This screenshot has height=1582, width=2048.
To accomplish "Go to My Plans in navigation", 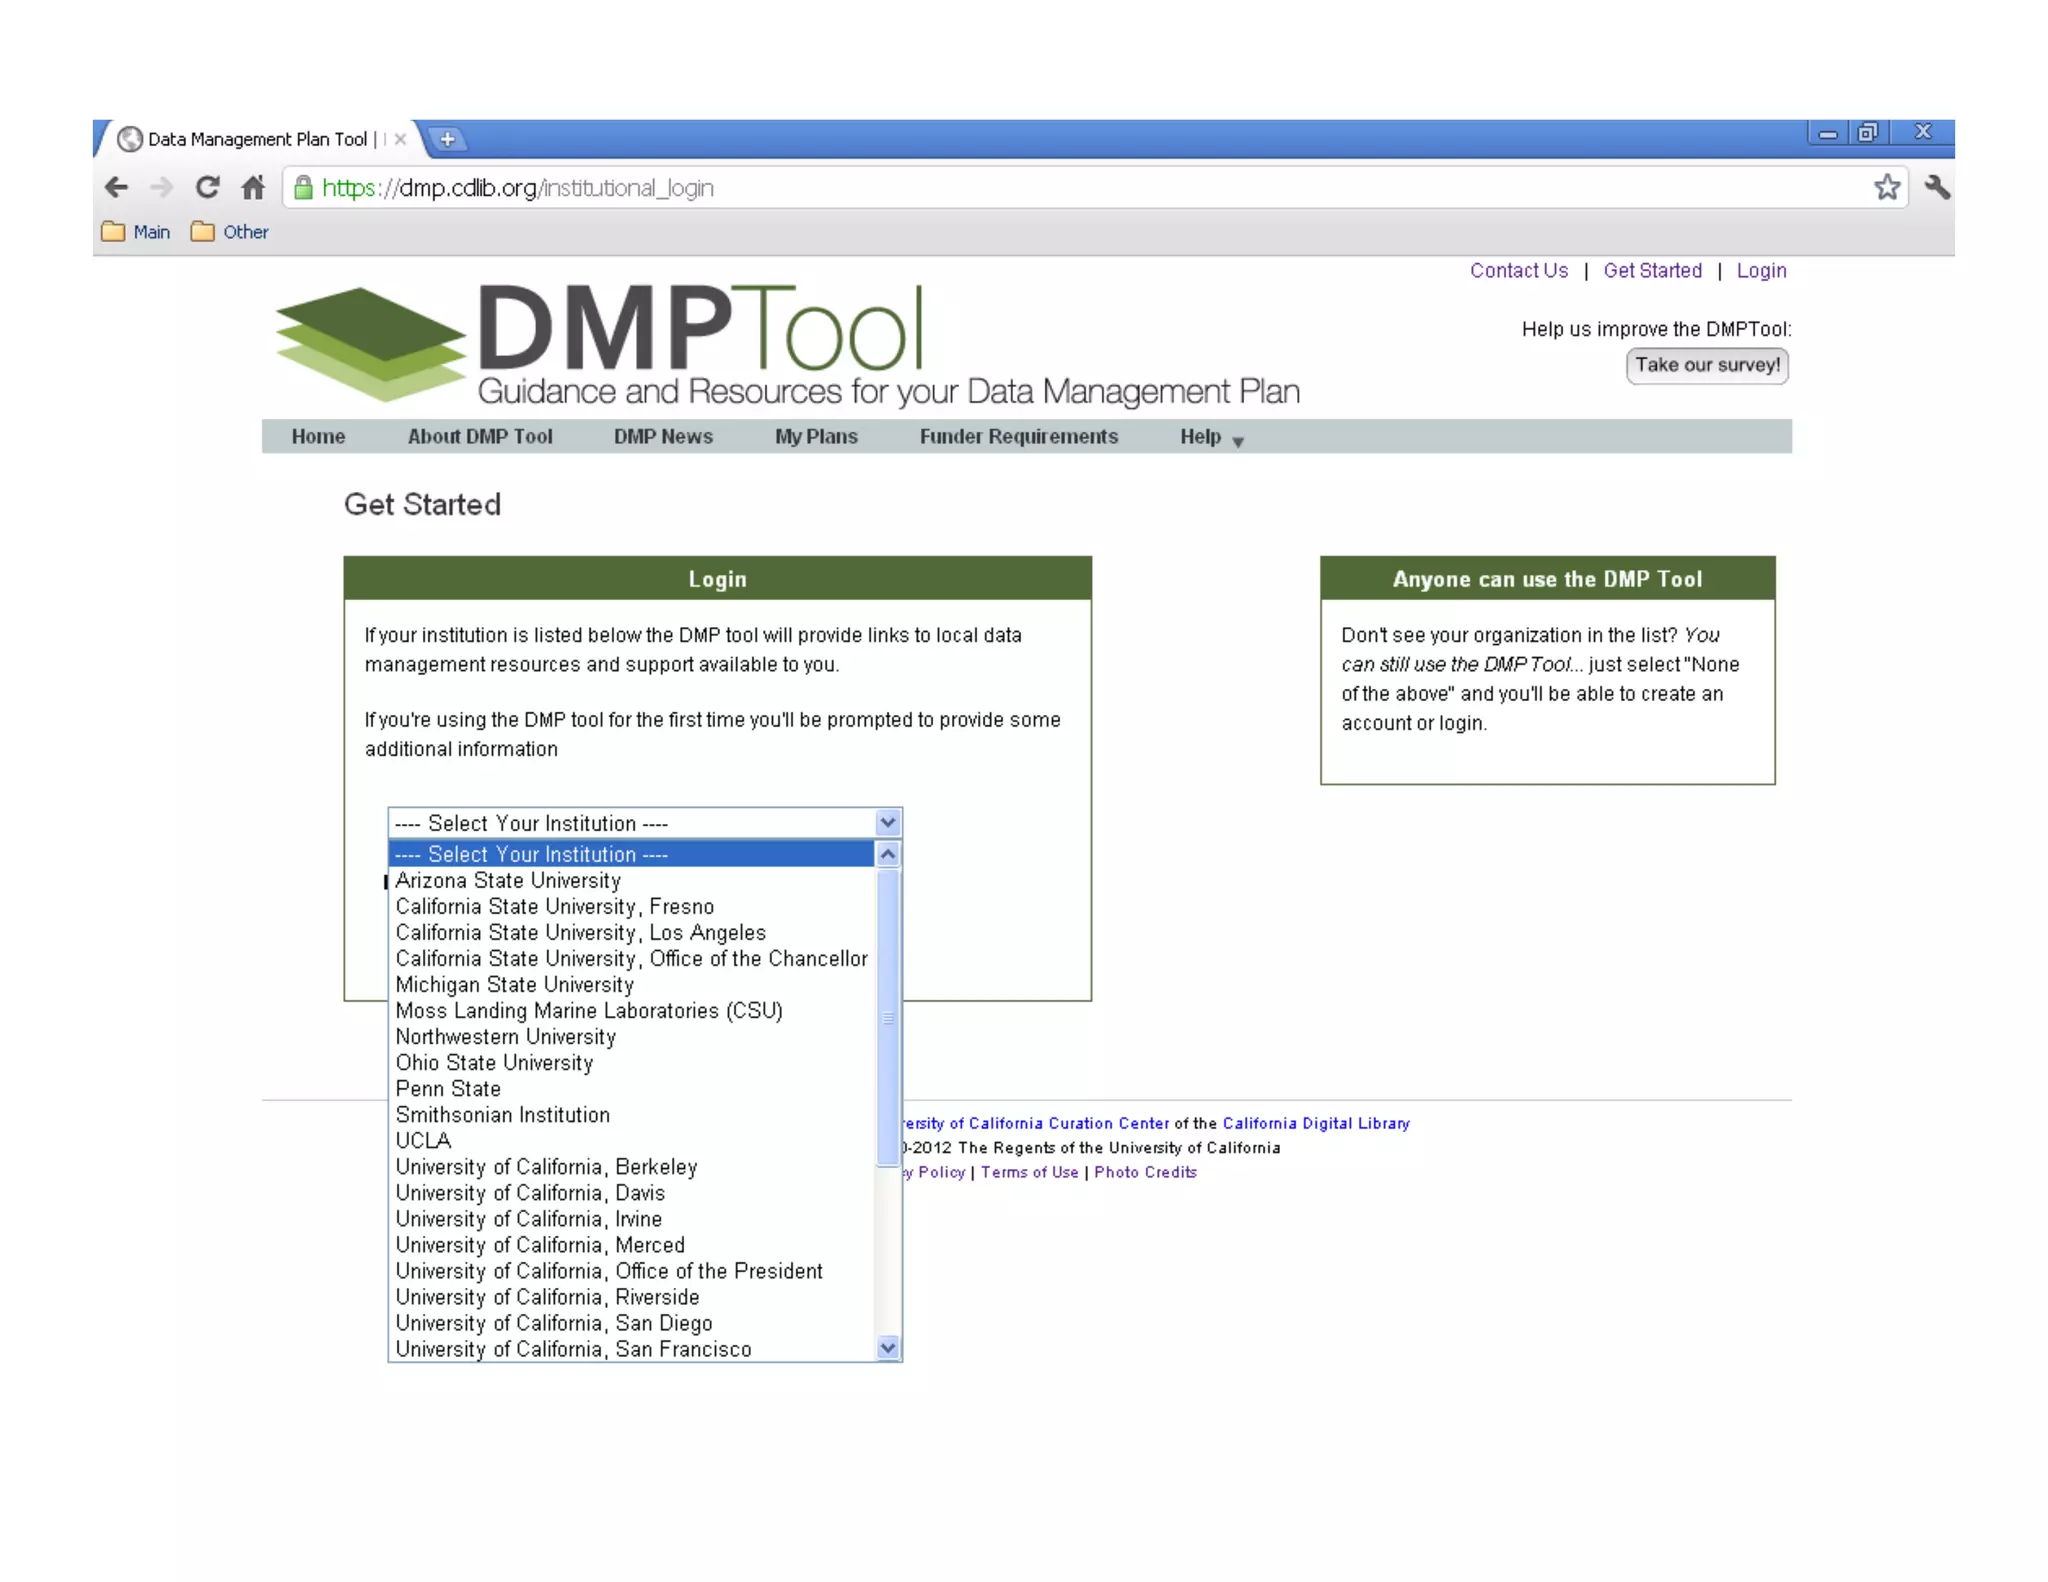I will (x=816, y=437).
